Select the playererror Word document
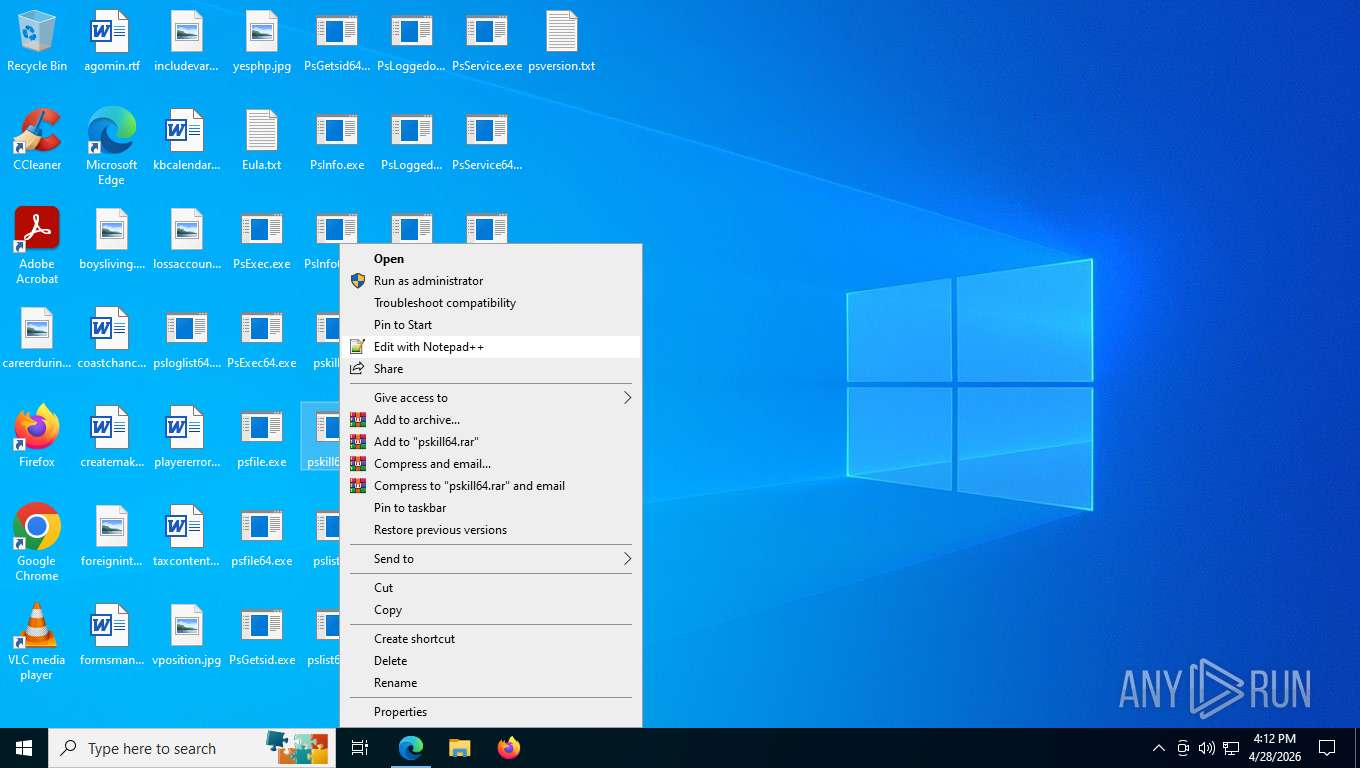Screen dimensions: 1360x768 tap(187, 437)
